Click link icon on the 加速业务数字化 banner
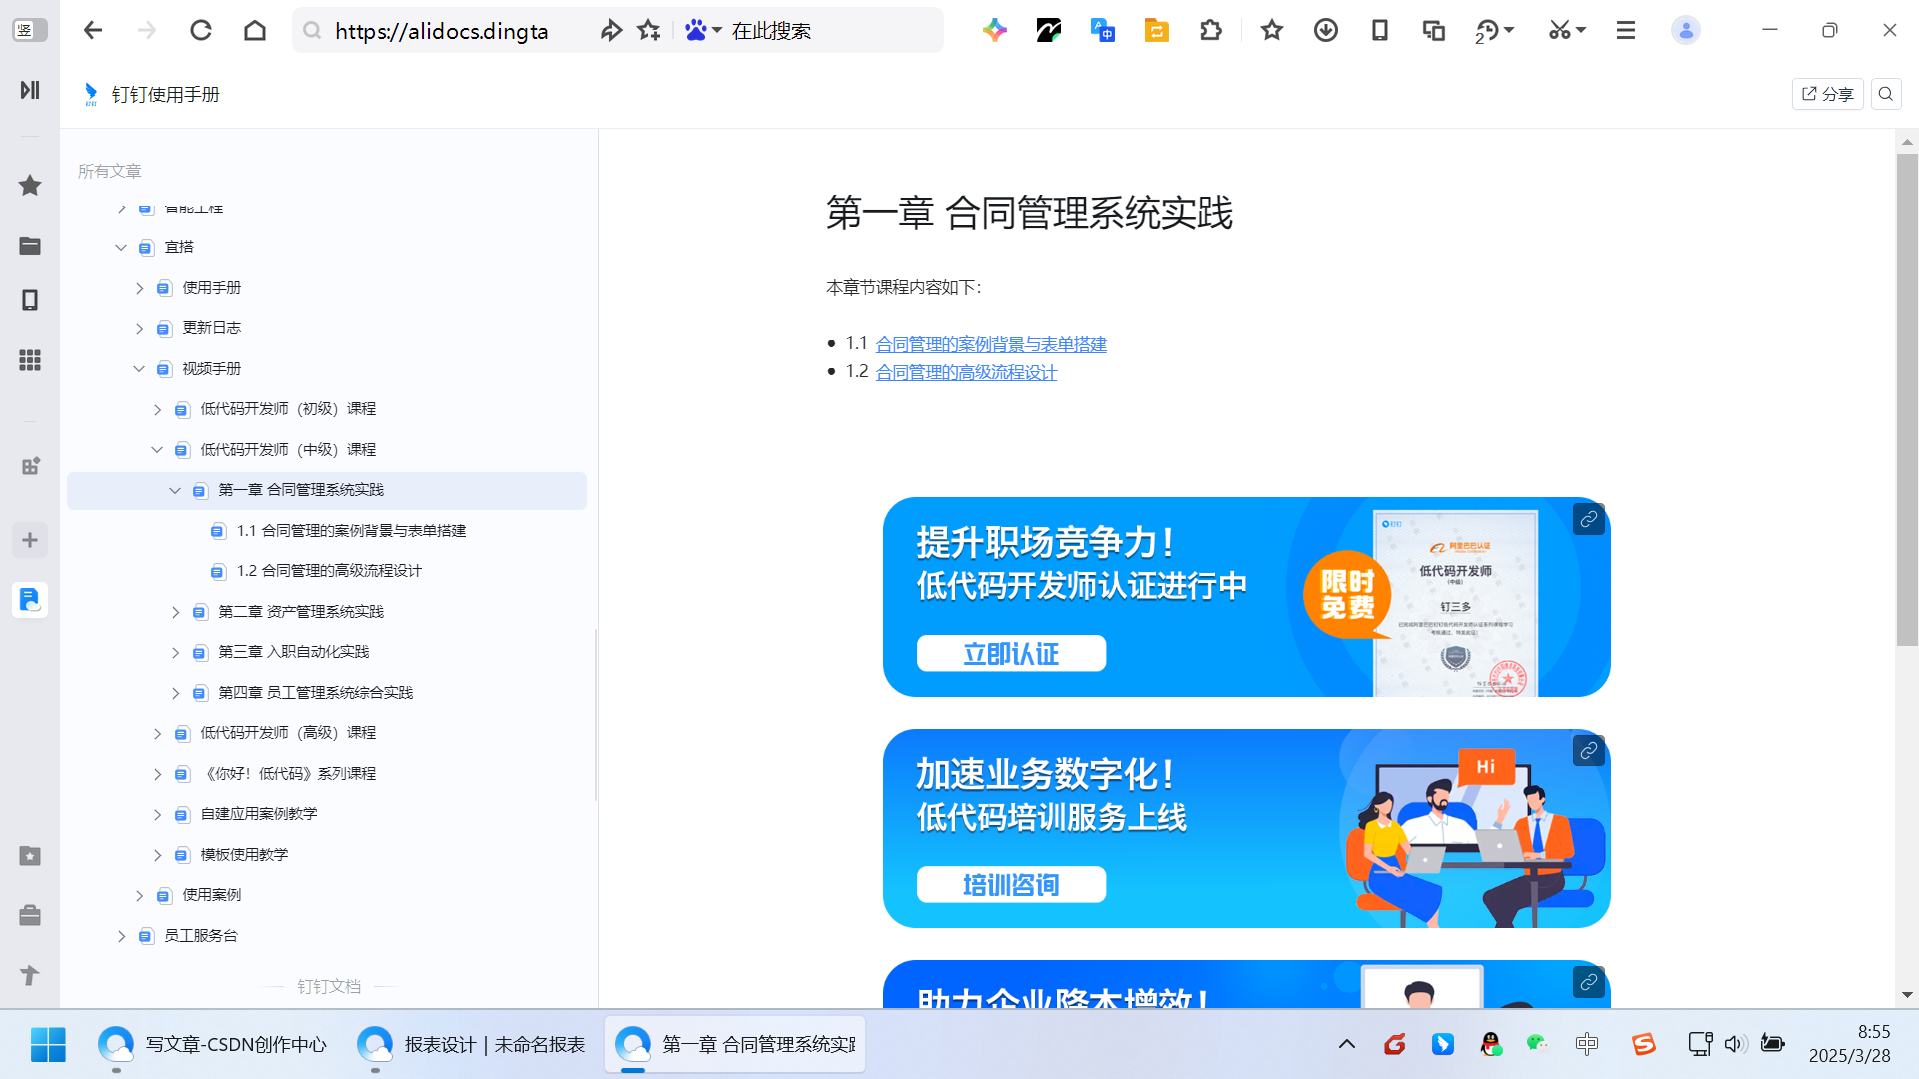This screenshot has width=1919, height=1079. click(1588, 750)
